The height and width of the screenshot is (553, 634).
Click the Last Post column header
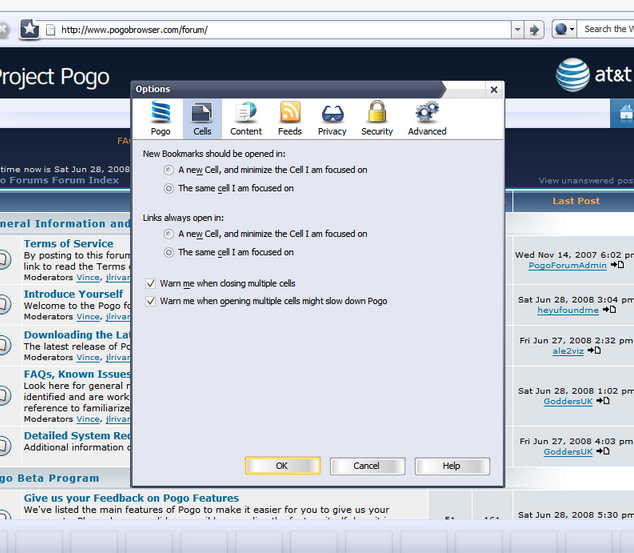point(576,201)
